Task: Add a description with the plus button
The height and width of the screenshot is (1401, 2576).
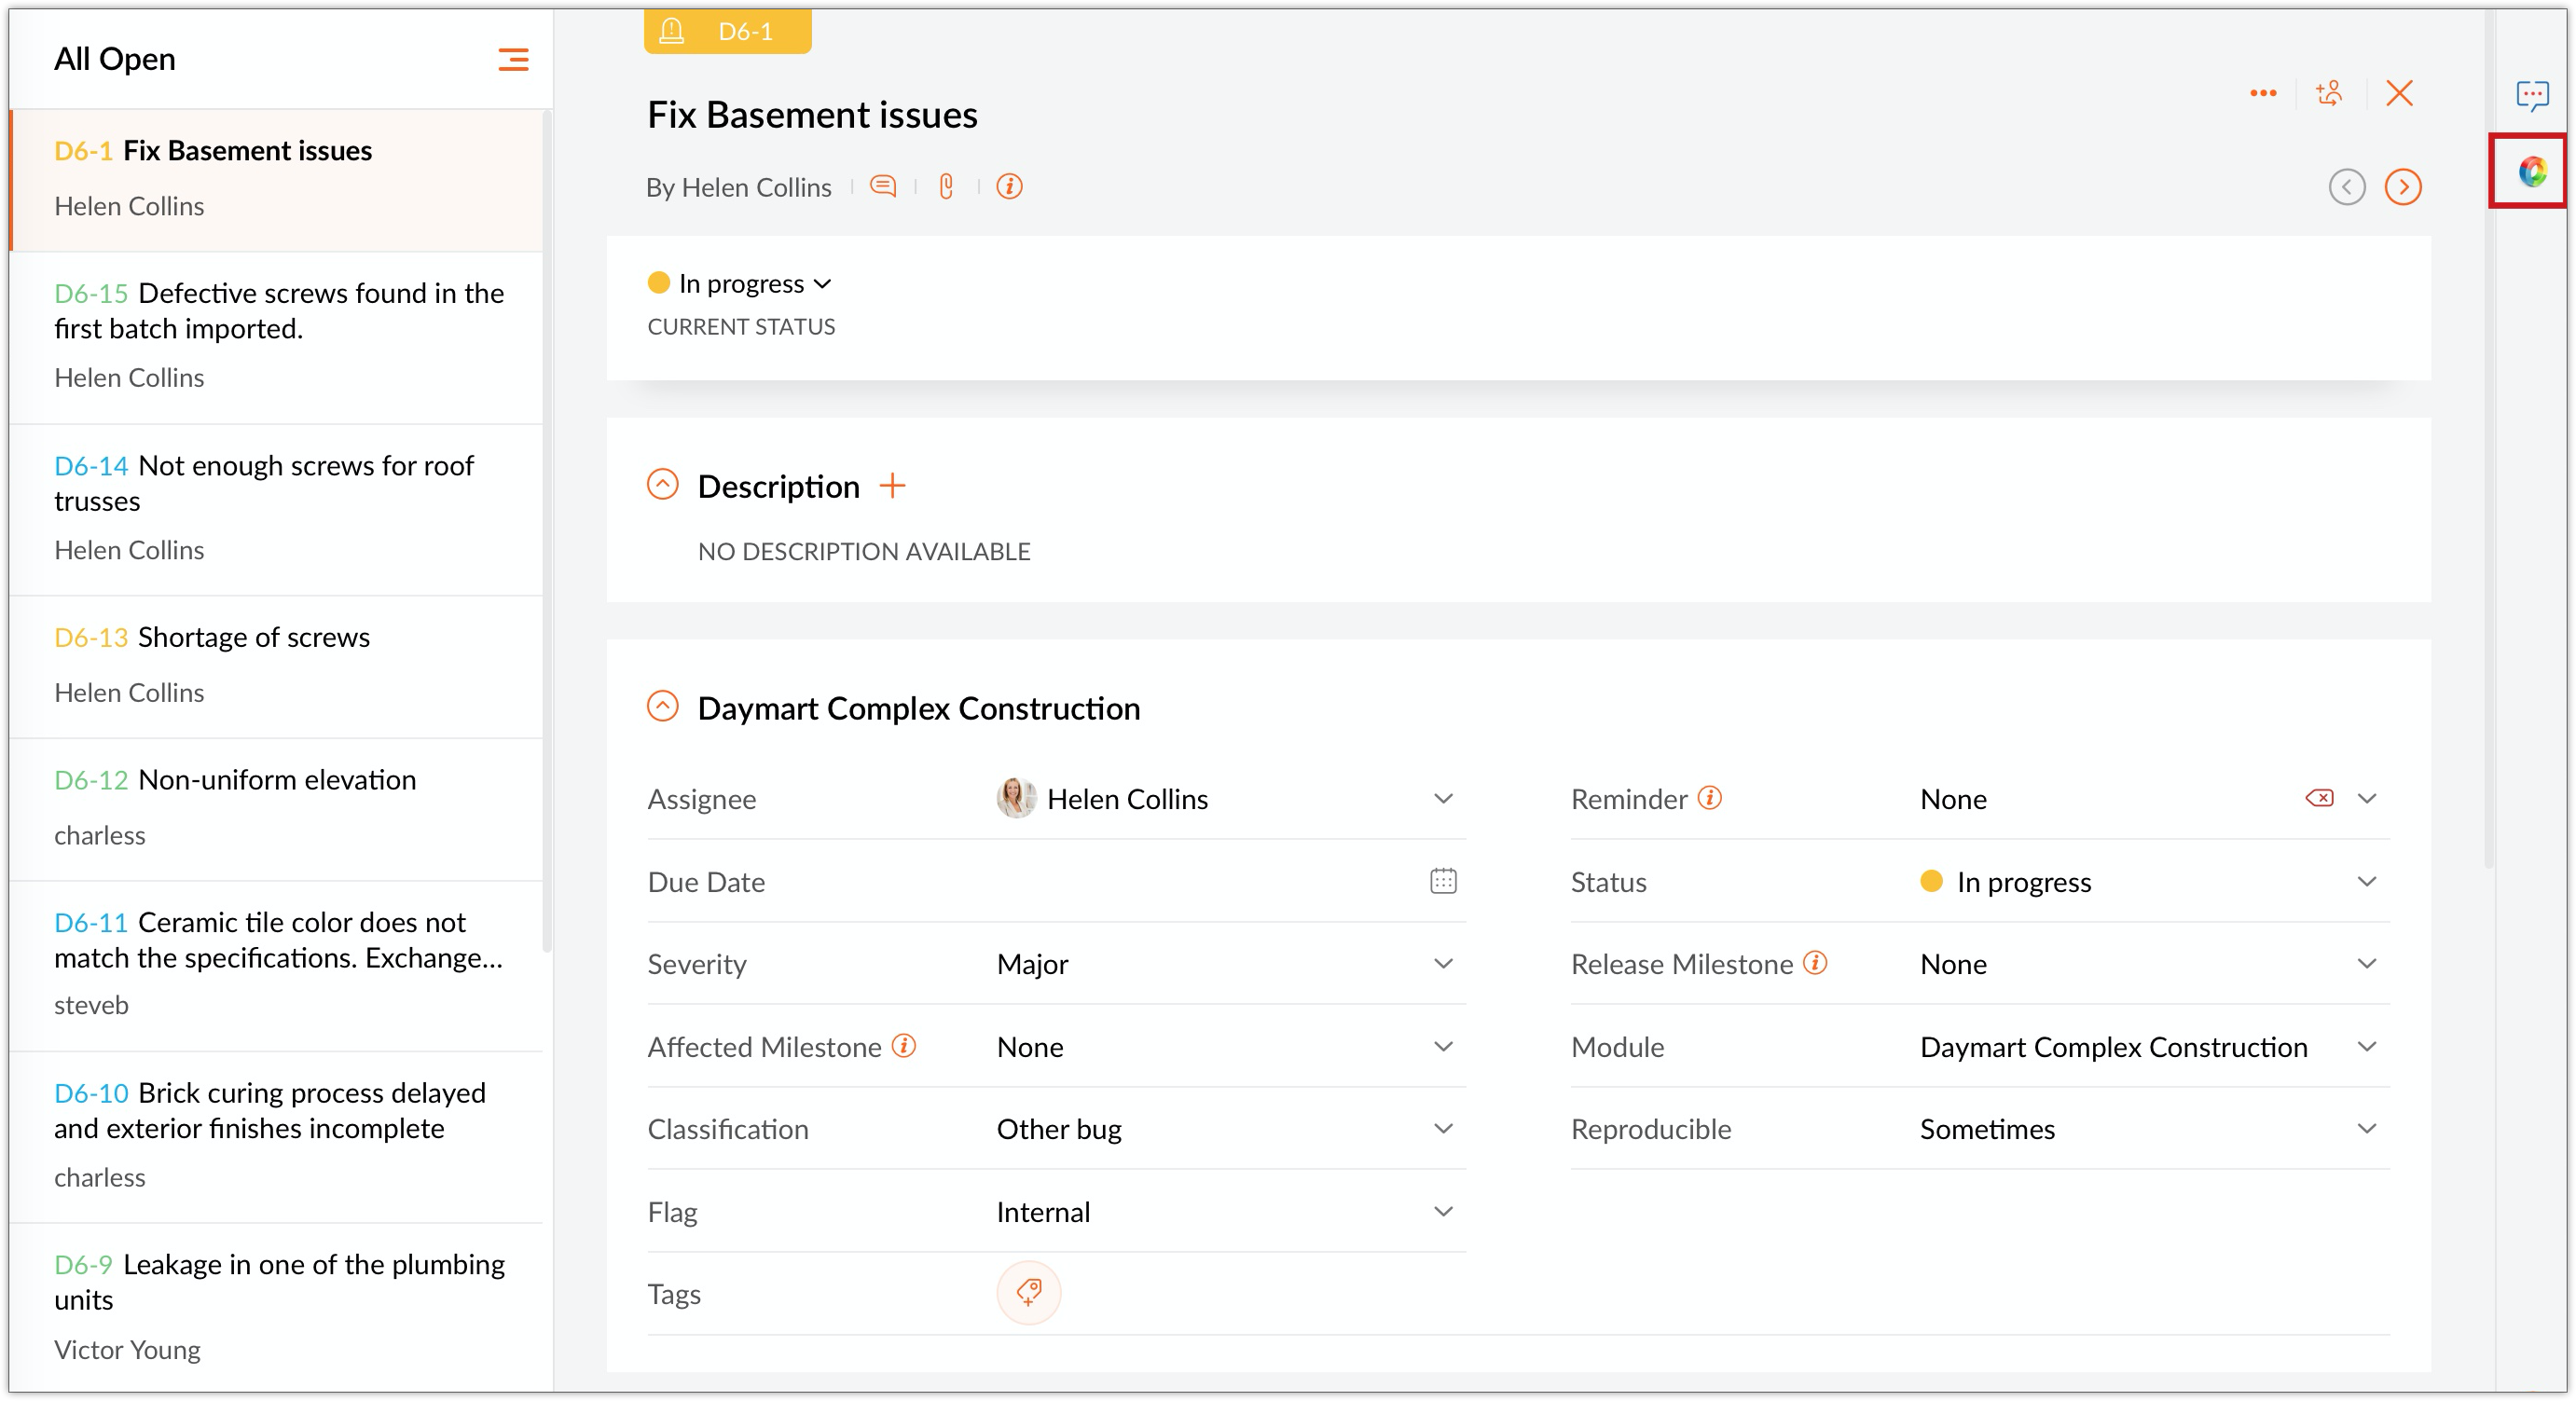Action: click(x=892, y=486)
